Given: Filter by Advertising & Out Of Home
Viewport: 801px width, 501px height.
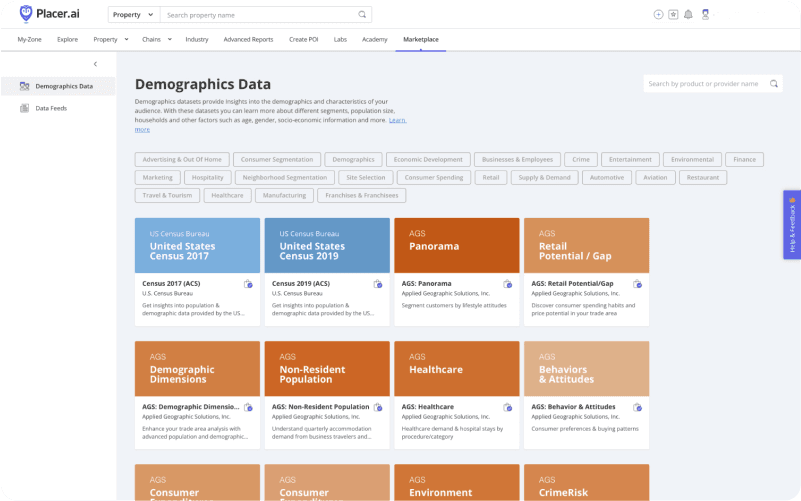Looking at the screenshot, I should [182, 159].
